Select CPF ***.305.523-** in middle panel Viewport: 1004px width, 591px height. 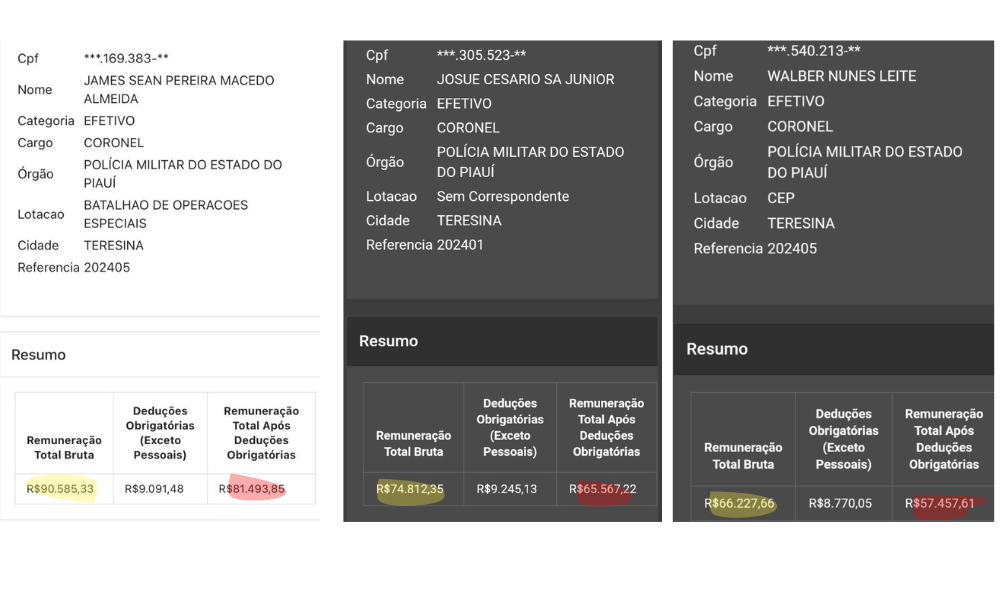[482, 55]
